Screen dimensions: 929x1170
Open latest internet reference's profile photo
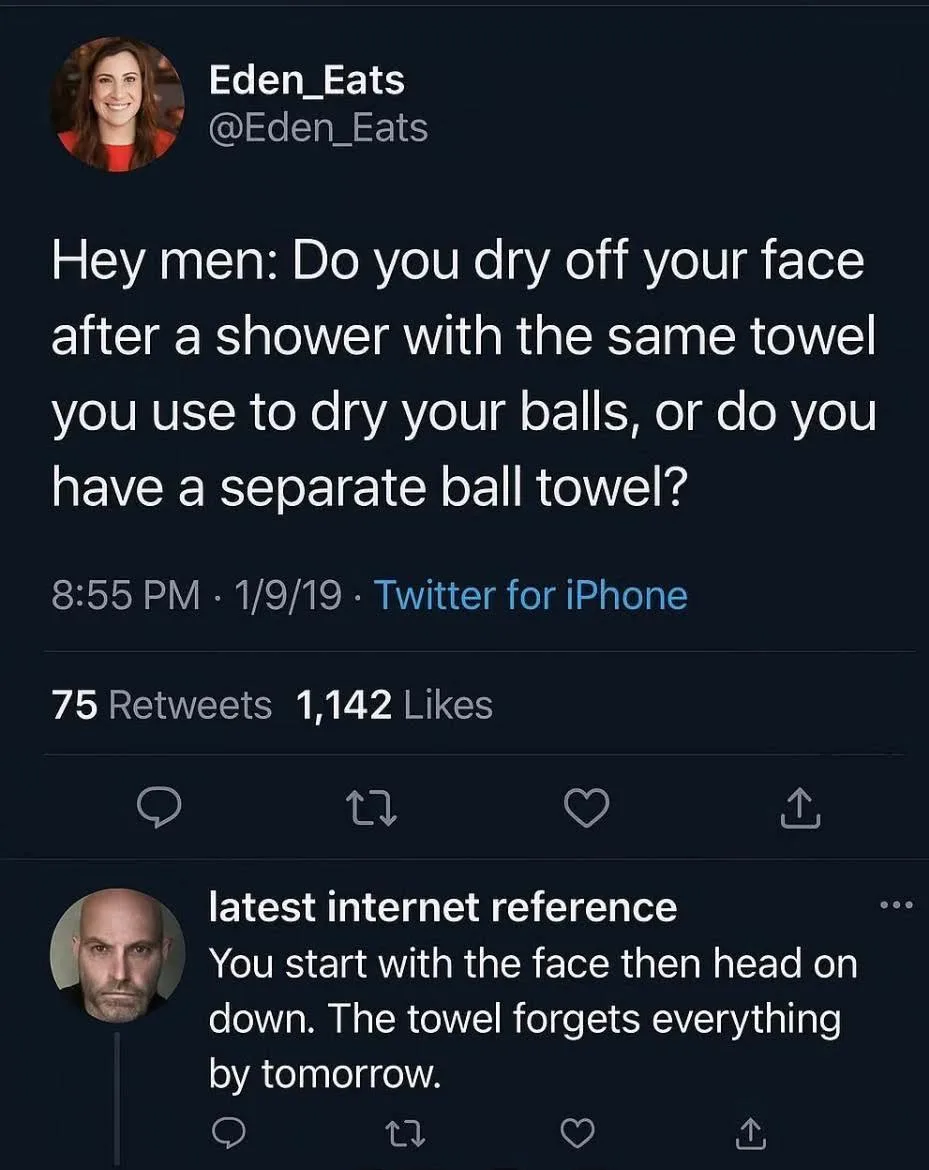tap(118, 955)
